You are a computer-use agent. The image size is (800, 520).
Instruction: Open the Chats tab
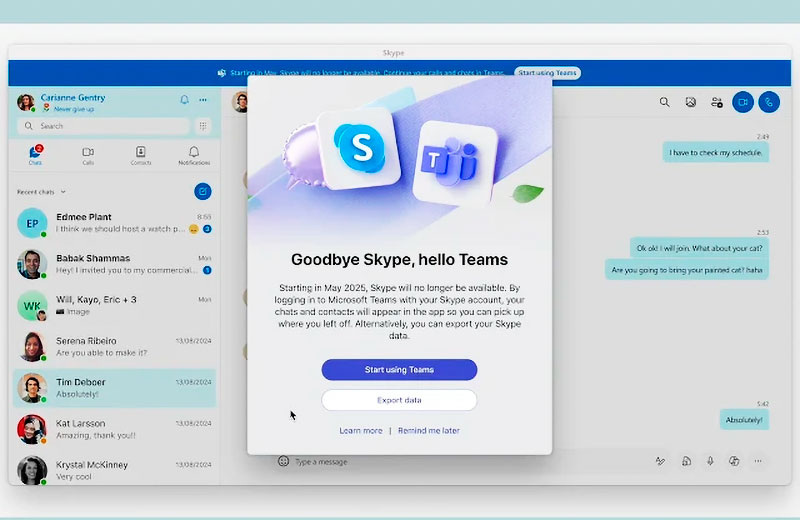coord(35,155)
